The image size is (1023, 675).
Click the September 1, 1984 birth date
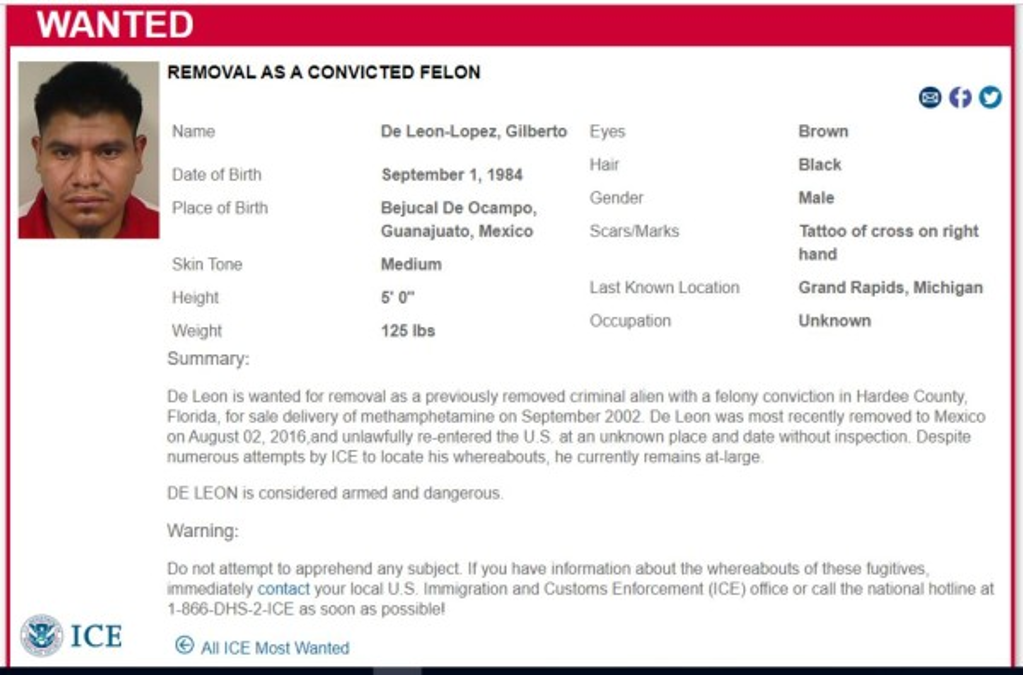click(x=452, y=174)
